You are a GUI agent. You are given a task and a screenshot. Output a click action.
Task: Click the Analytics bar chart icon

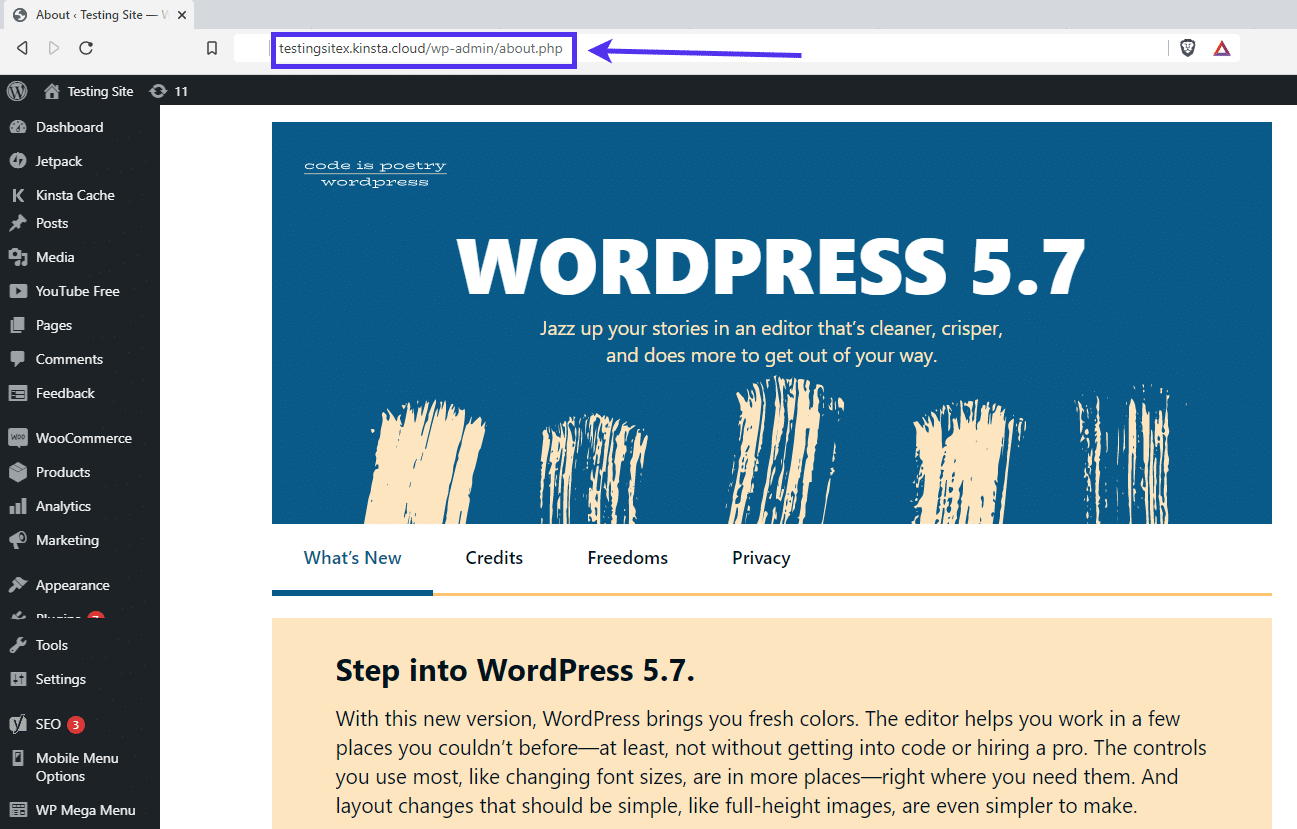17,506
